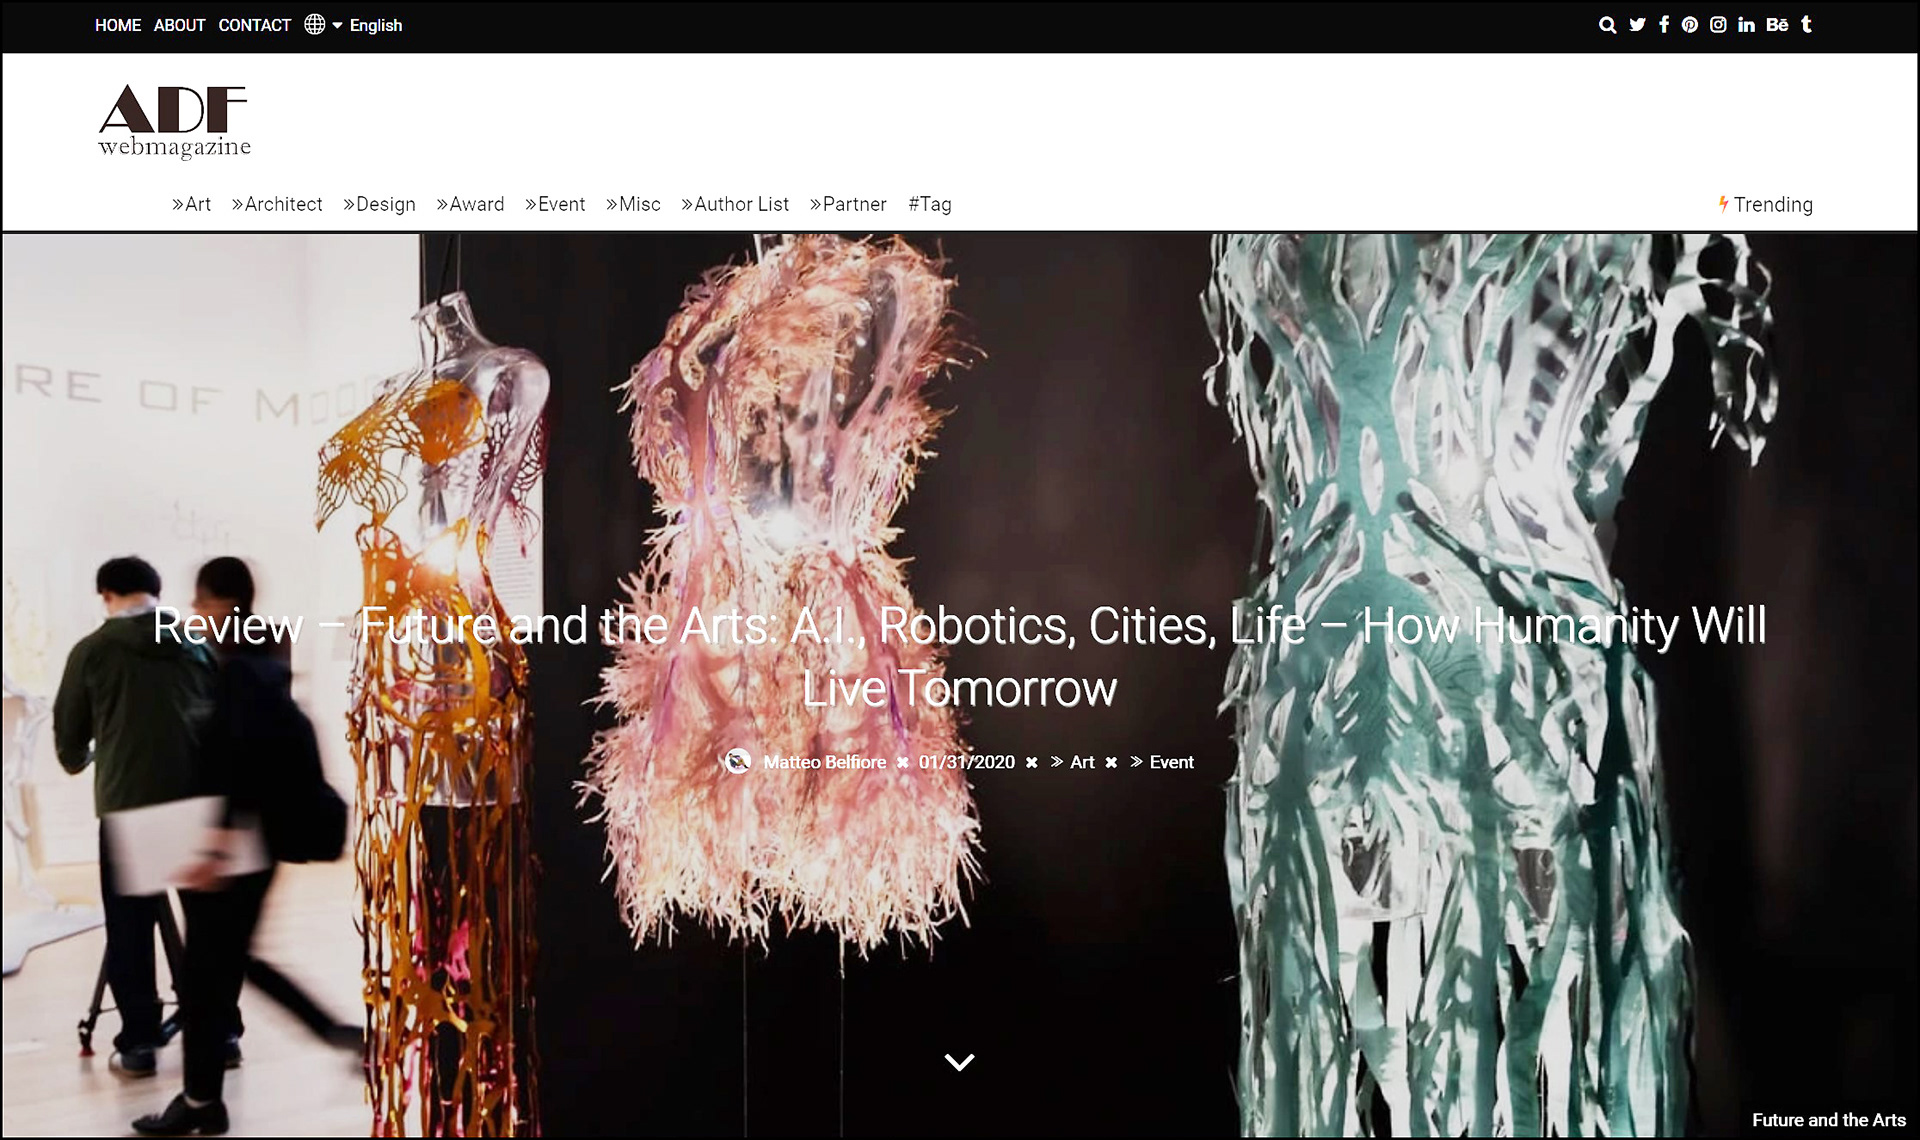Open the Instagram icon
The image size is (1920, 1140).
(1718, 25)
